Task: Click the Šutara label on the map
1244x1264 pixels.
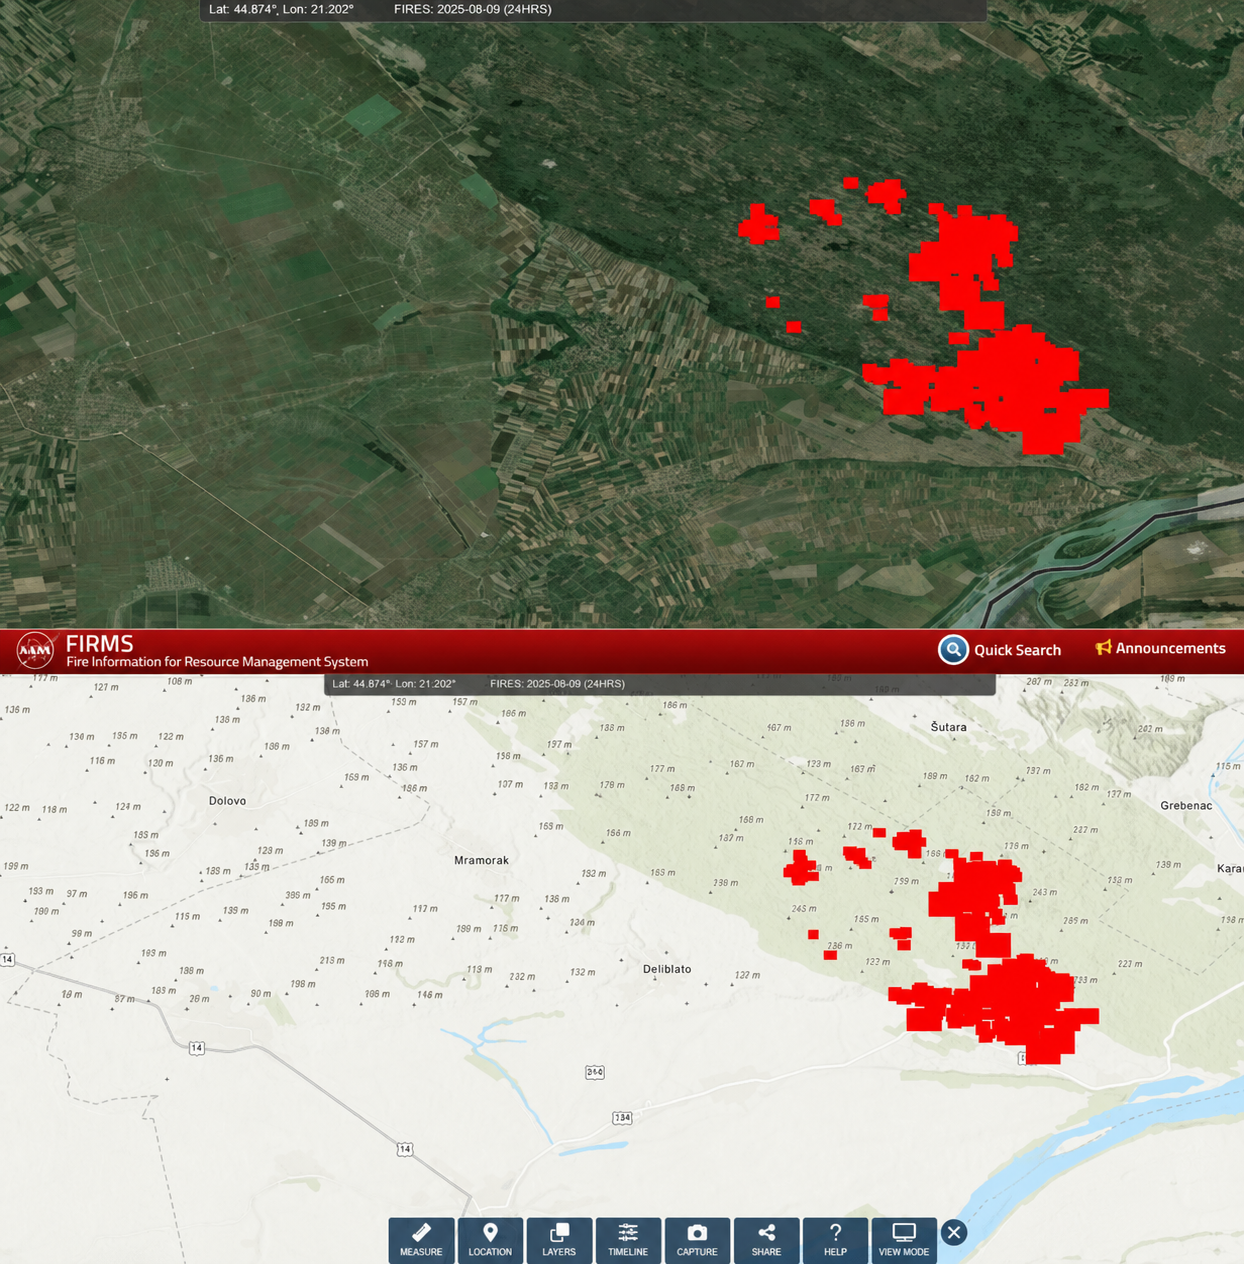Action: click(948, 727)
